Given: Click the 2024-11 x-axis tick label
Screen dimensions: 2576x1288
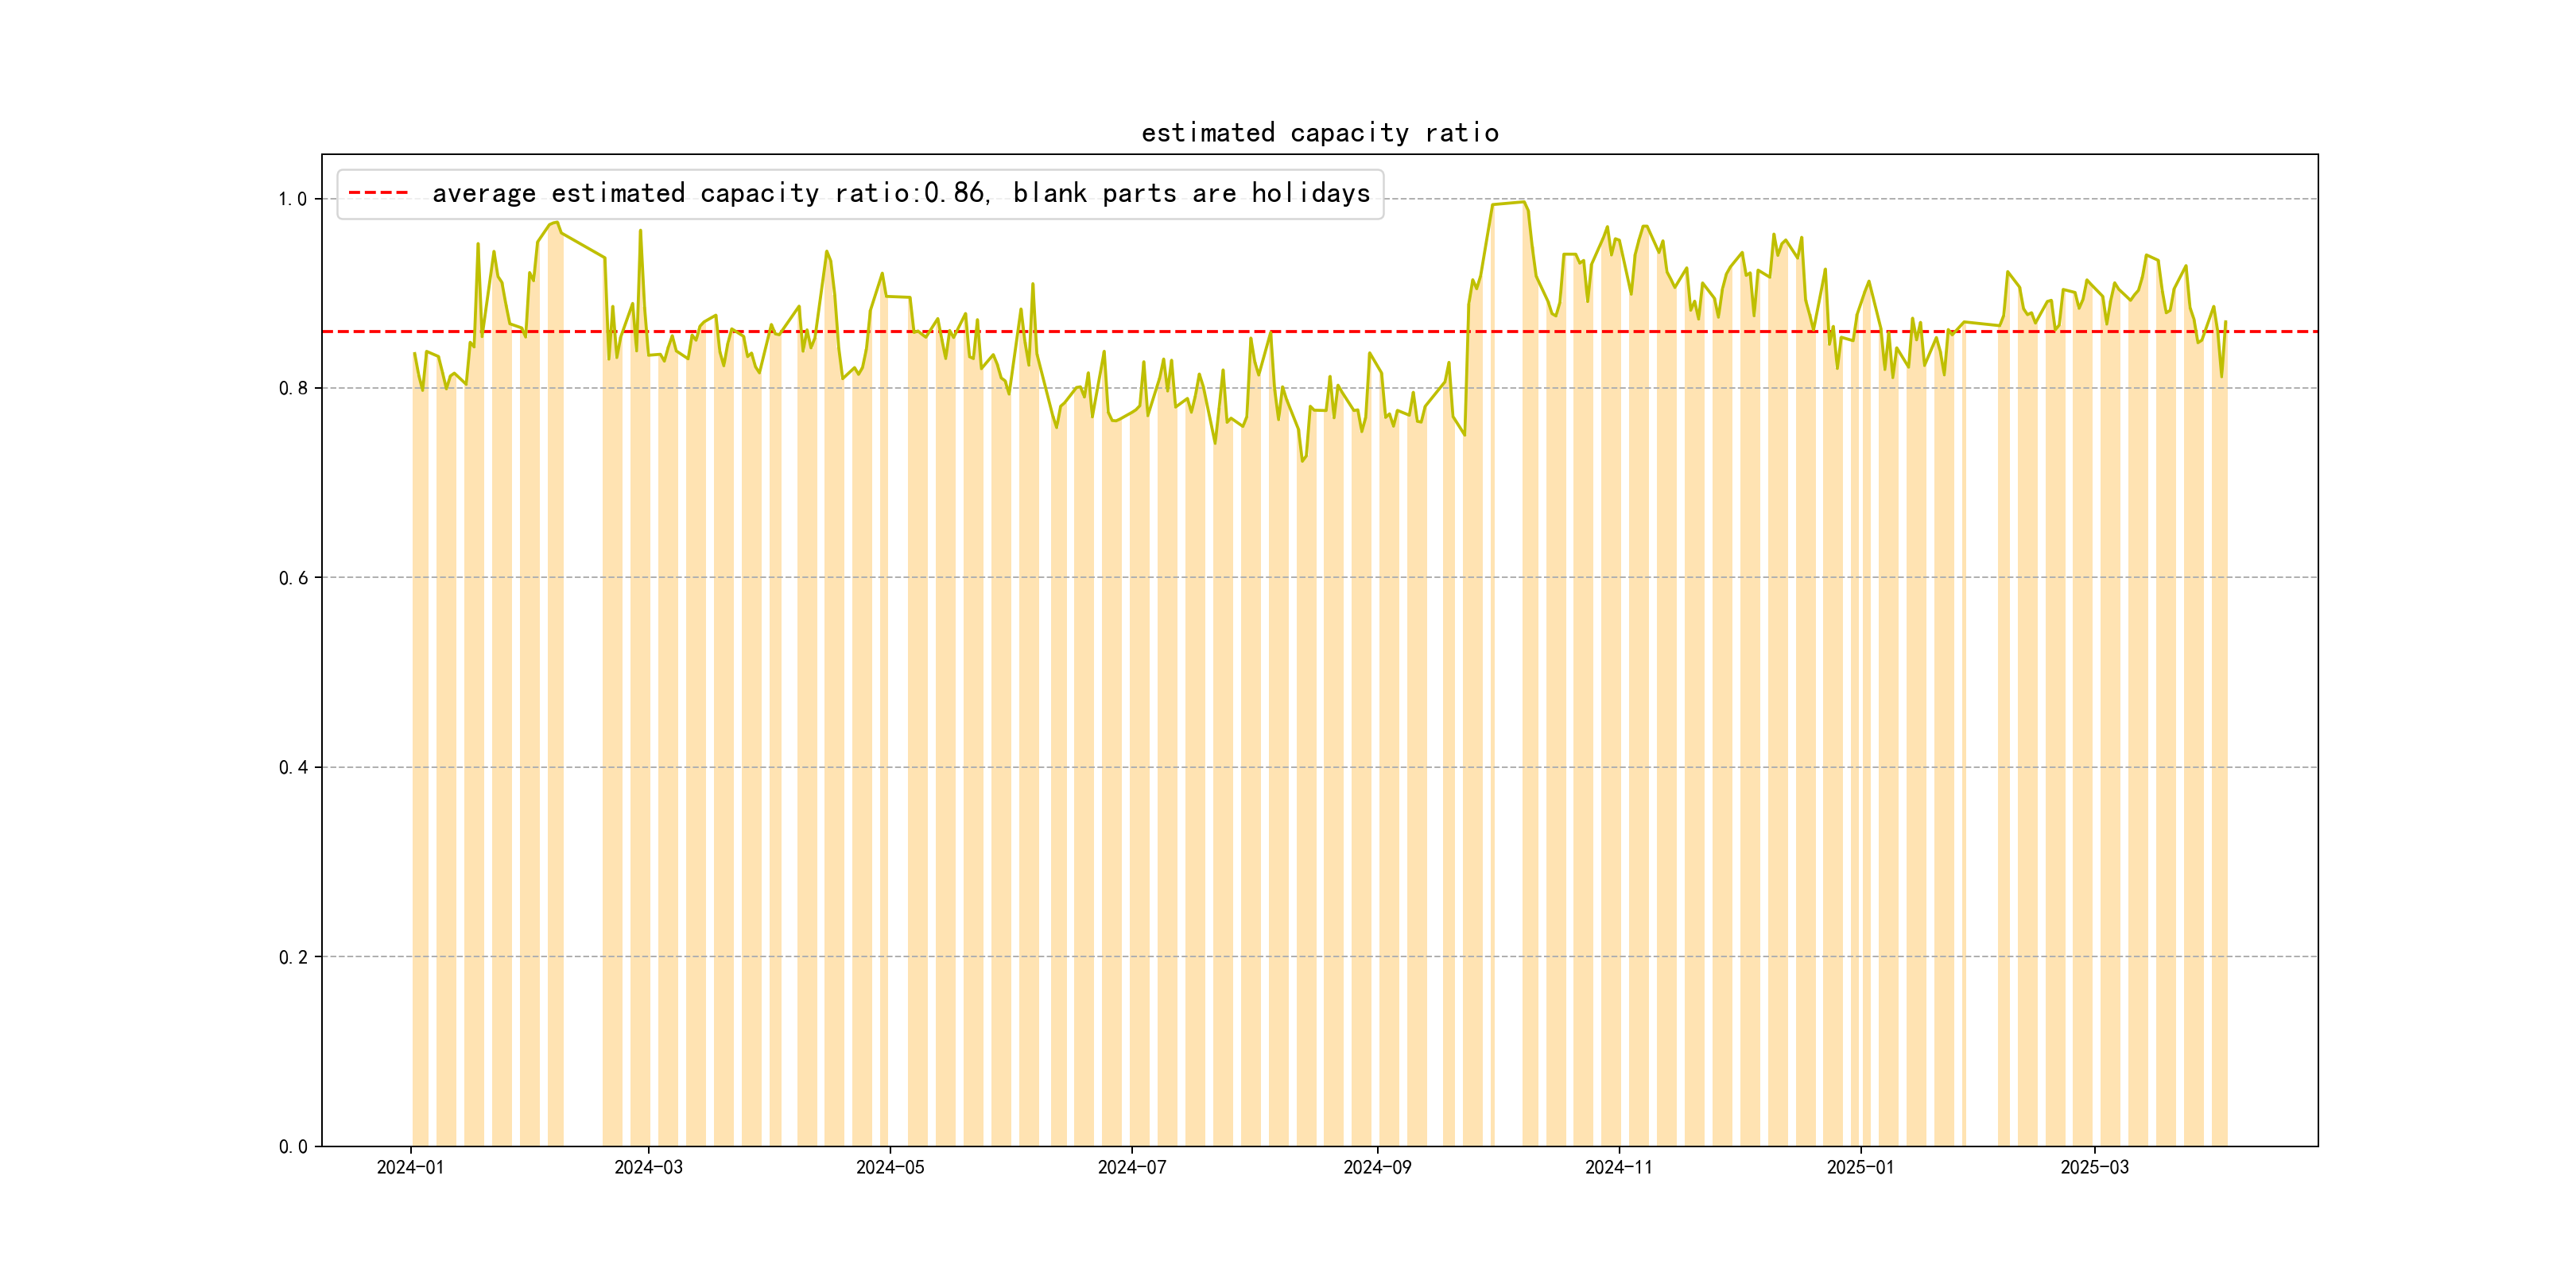Looking at the screenshot, I should point(1619,1167).
